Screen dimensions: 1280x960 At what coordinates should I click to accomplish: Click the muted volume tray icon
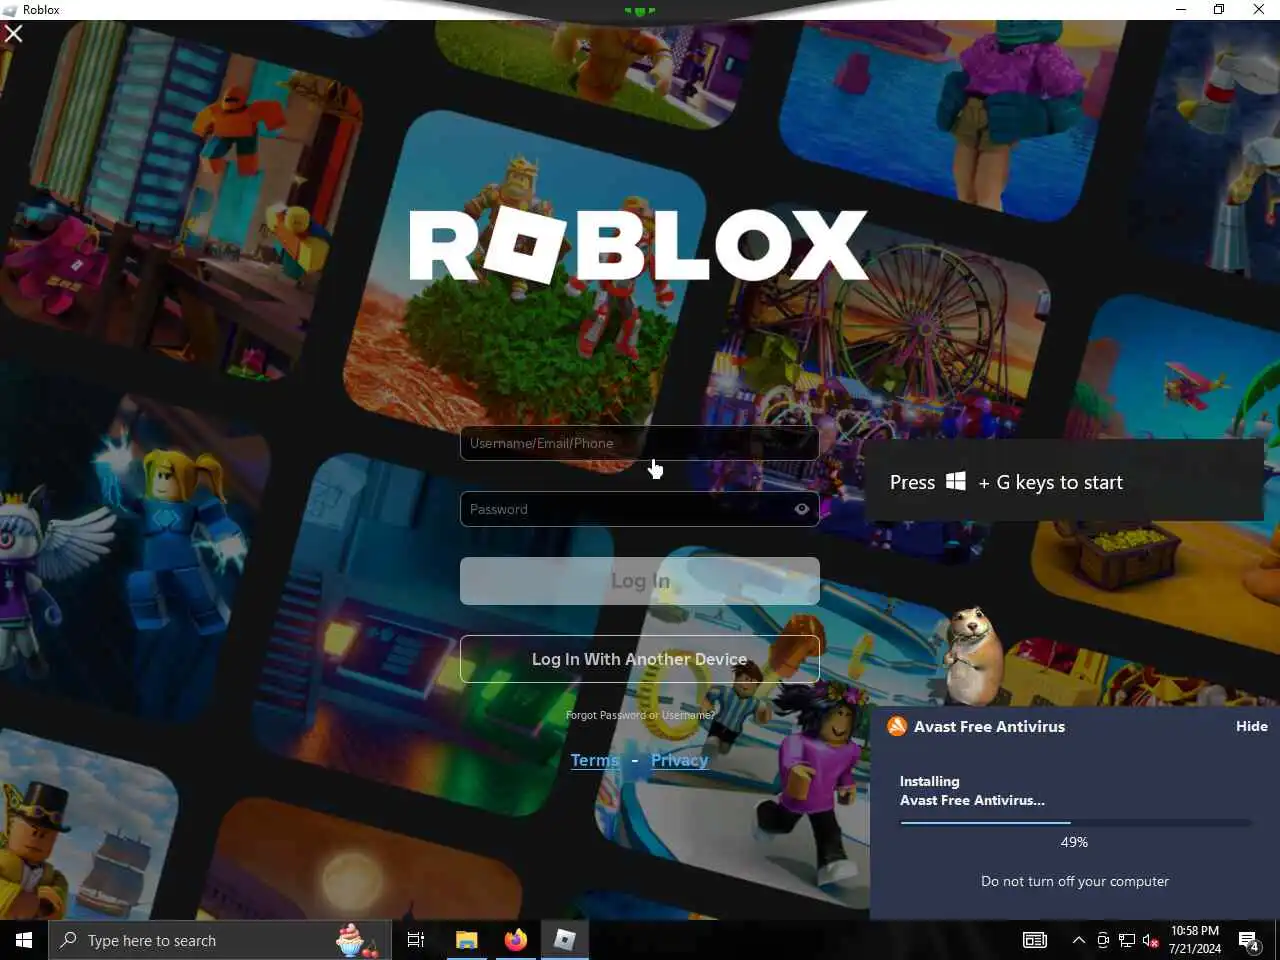[x=1151, y=940]
